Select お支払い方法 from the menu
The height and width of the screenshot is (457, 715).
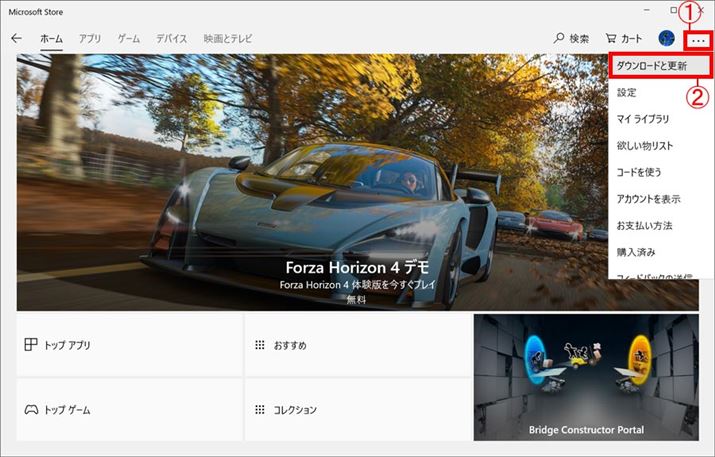pos(661,225)
